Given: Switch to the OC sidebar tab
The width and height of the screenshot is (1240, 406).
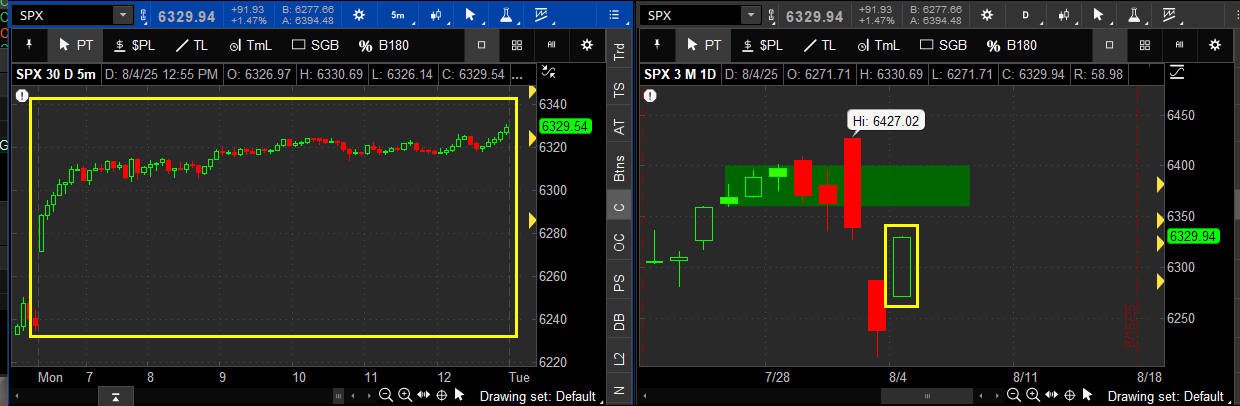Looking at the screenshot, I should 619,241.
